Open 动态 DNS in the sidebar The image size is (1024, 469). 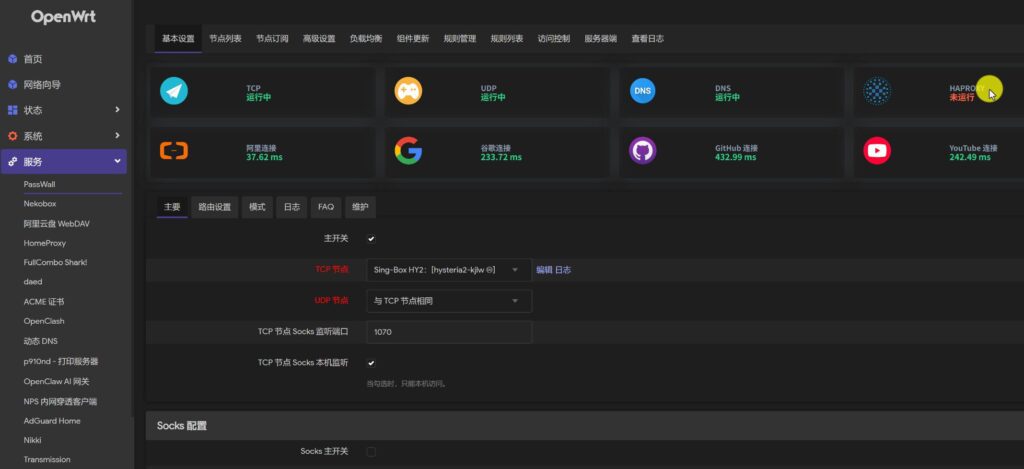click(x=41, y=341)
